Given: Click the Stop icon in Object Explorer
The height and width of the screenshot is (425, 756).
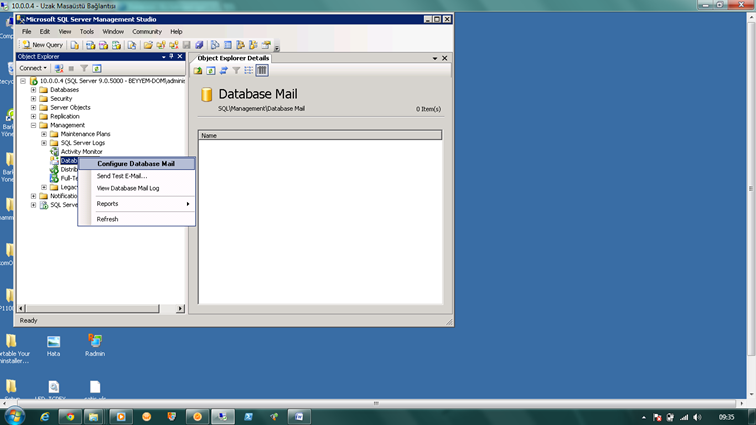Looking at the screenshot, I should 71,69.
